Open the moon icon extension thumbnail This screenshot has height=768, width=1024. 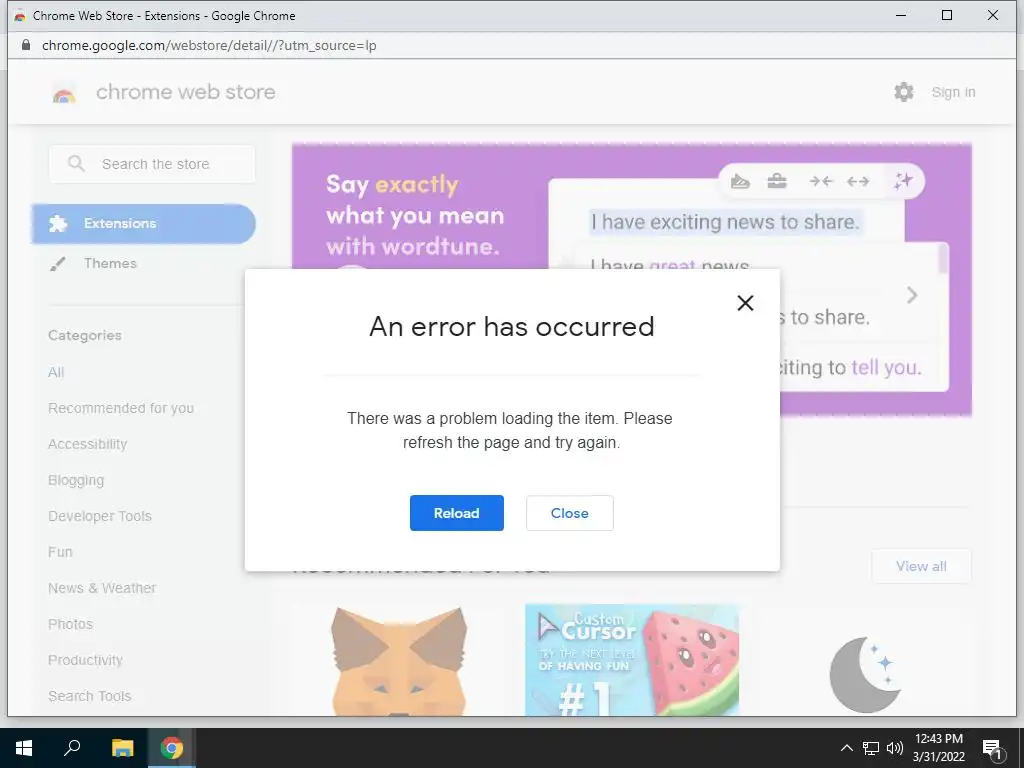point(865,675)
